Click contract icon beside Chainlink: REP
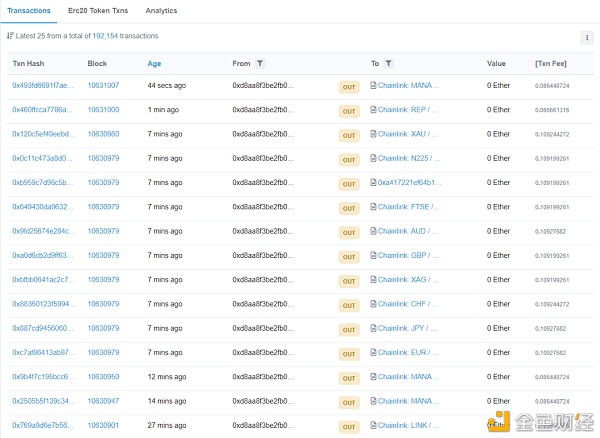 (373, 110)
